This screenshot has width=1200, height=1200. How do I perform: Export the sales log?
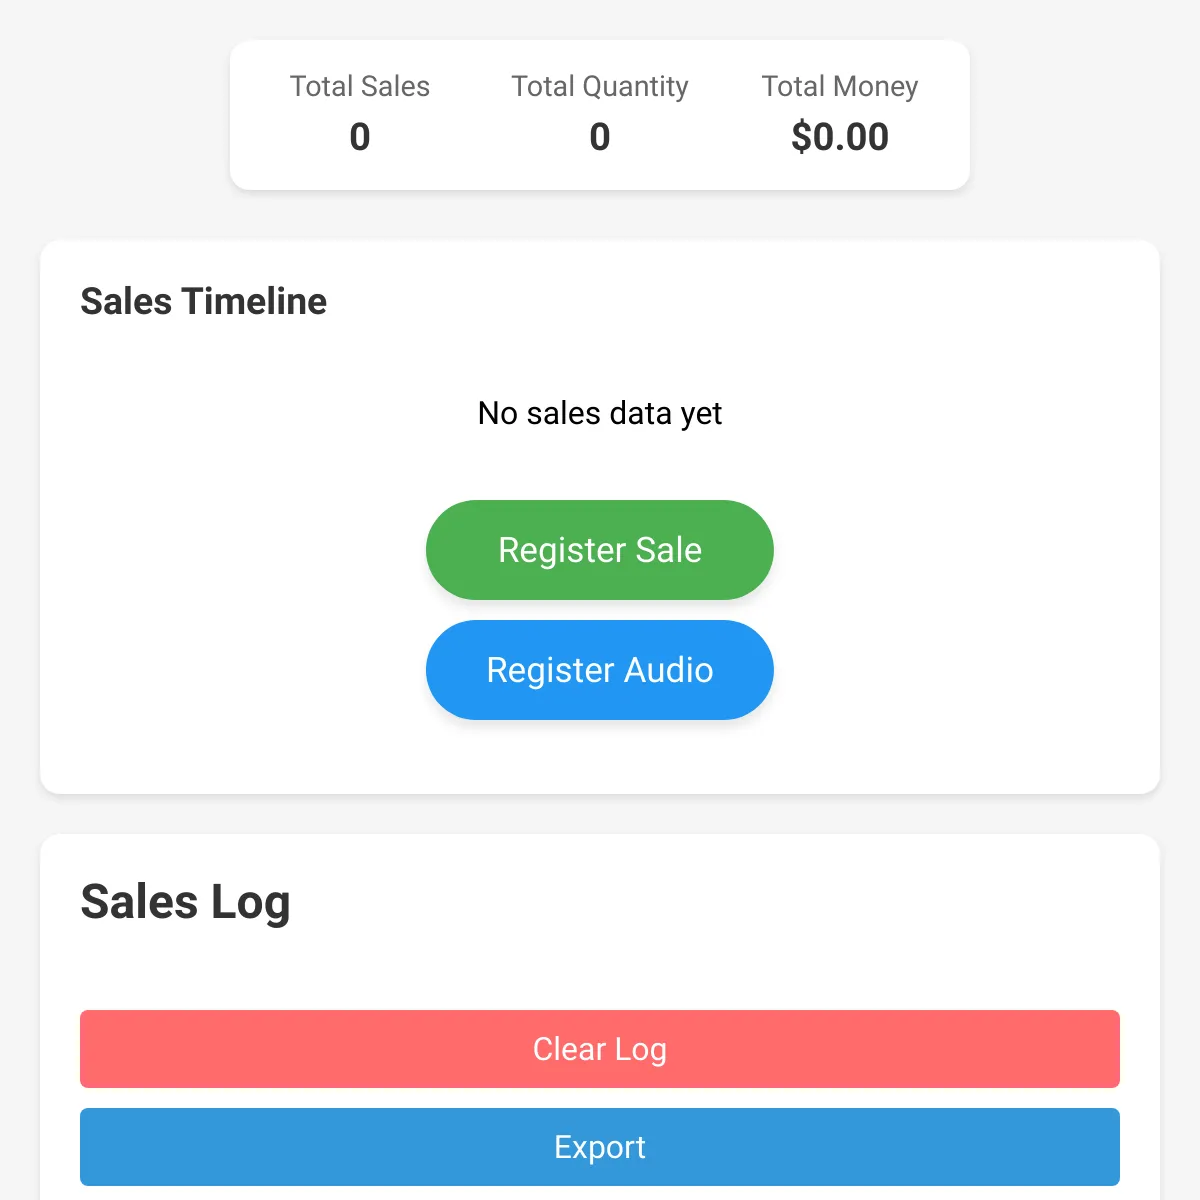point(600,1147)
